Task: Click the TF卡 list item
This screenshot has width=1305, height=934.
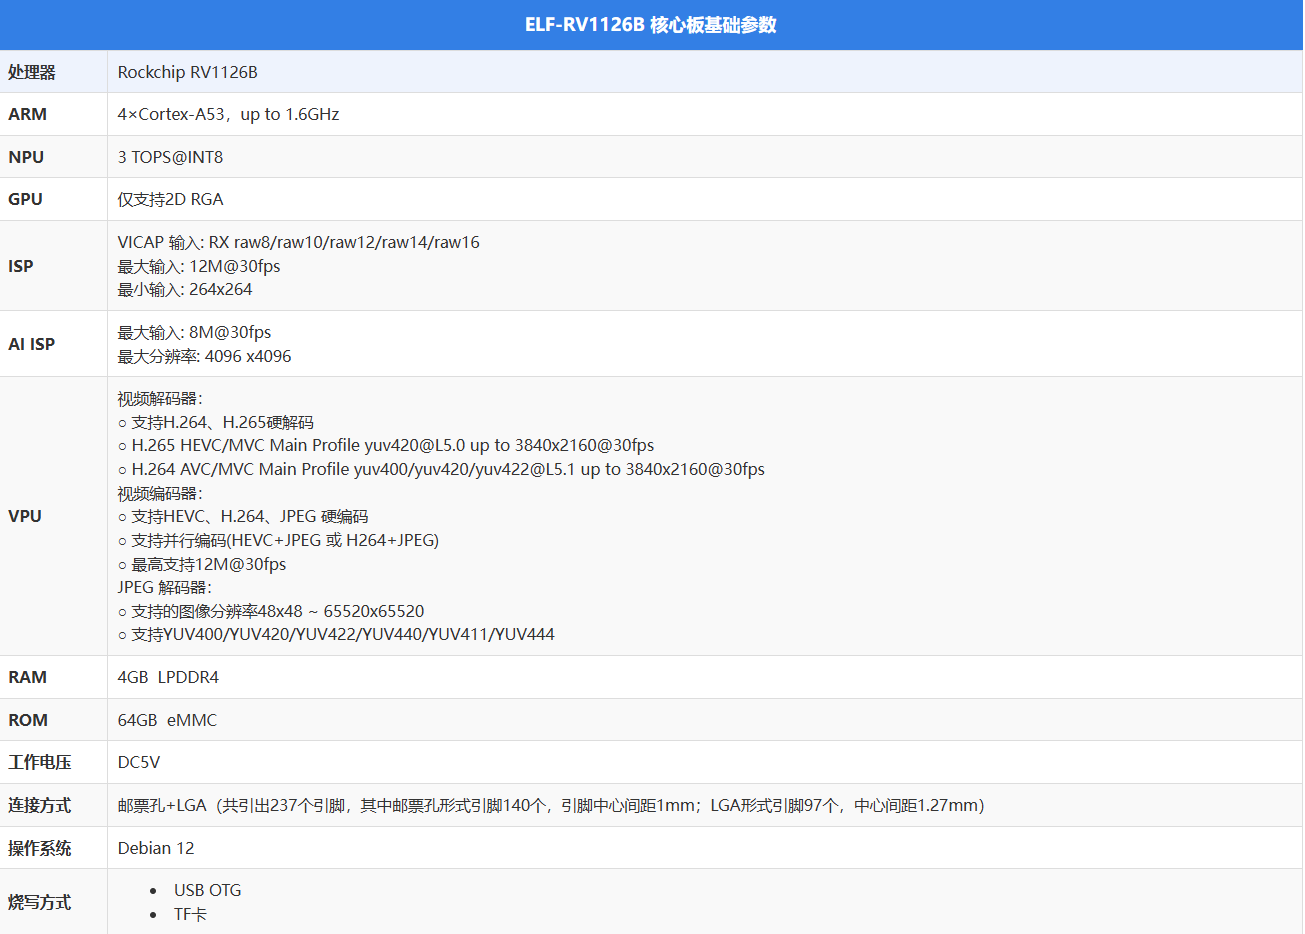Action: pyautogui.click(x=190, y=914)
